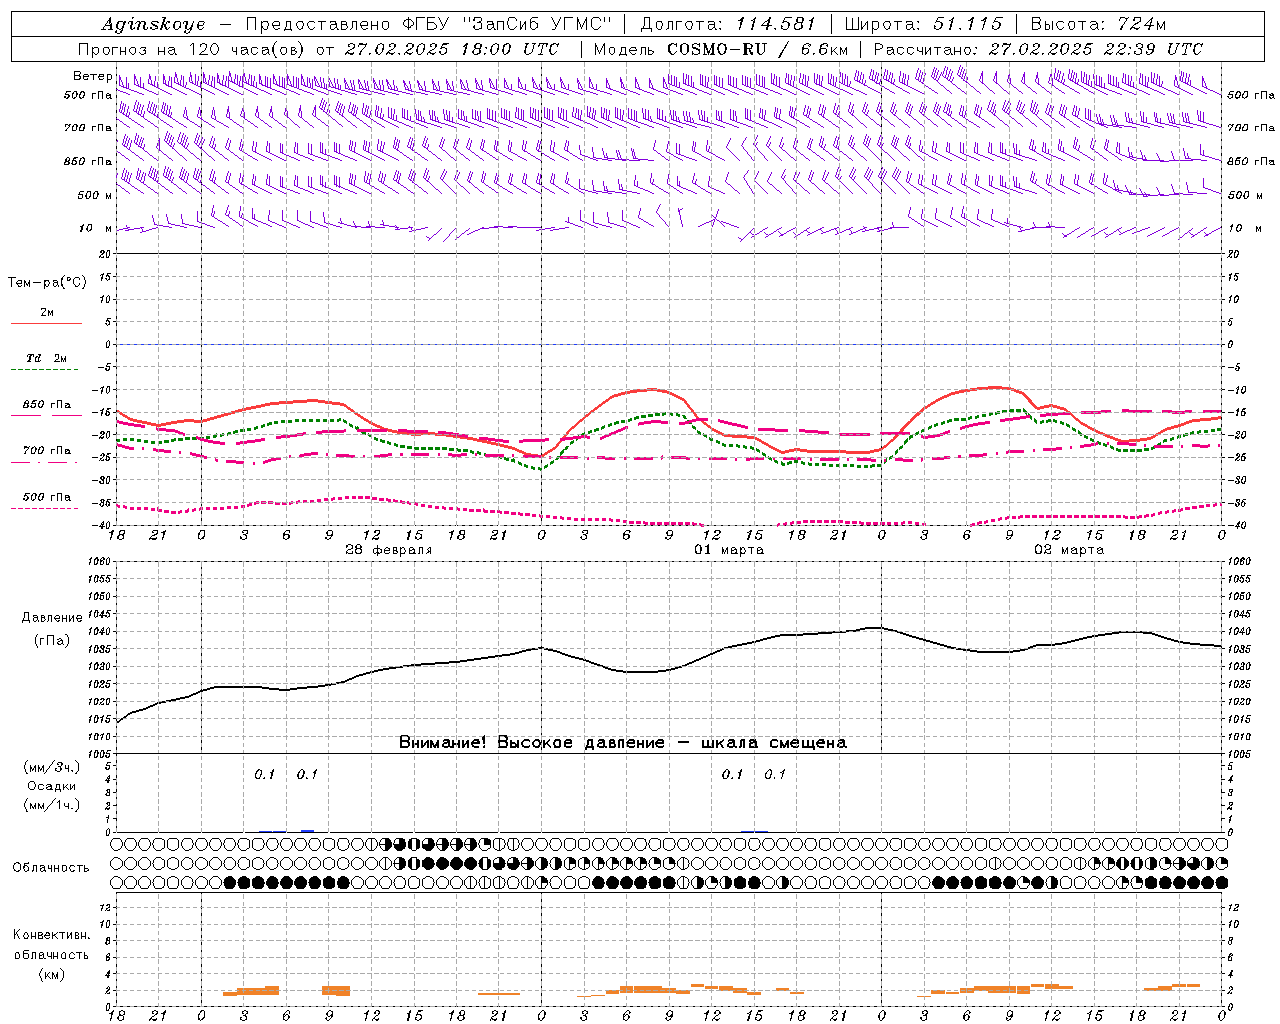
Task: Click the 500 гПа dotted temperature legend entry
Action: [46, 501]
